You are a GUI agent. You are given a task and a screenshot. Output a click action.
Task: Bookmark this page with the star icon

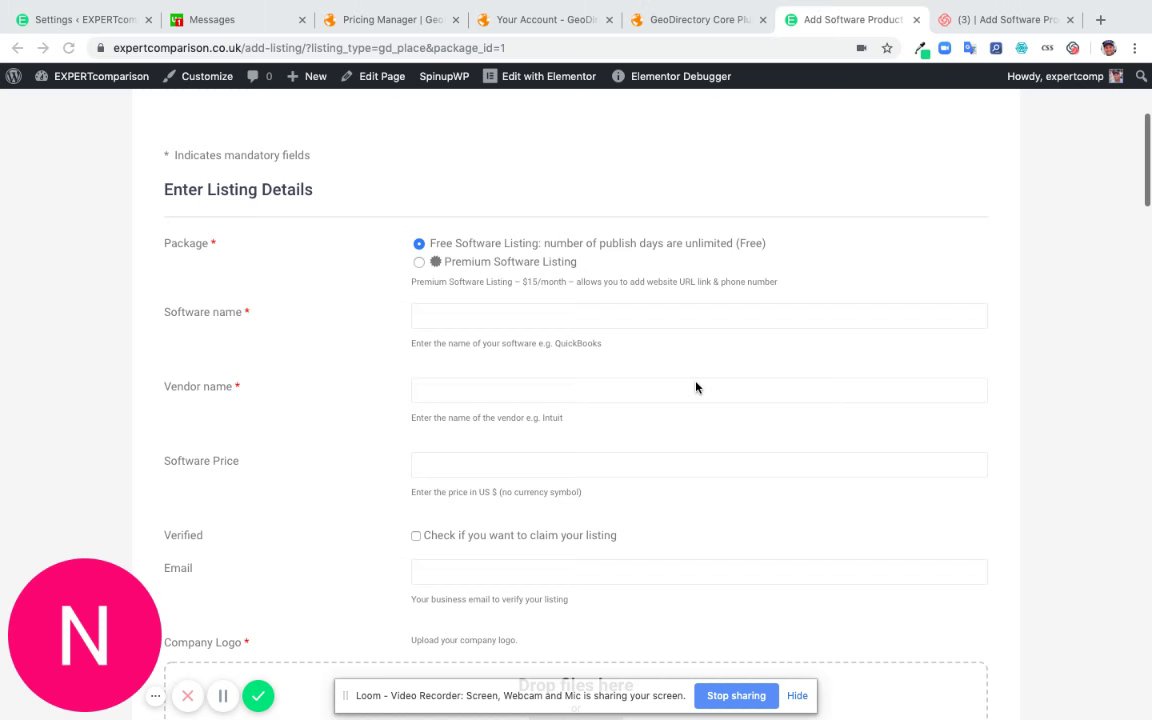pos(887,48)
